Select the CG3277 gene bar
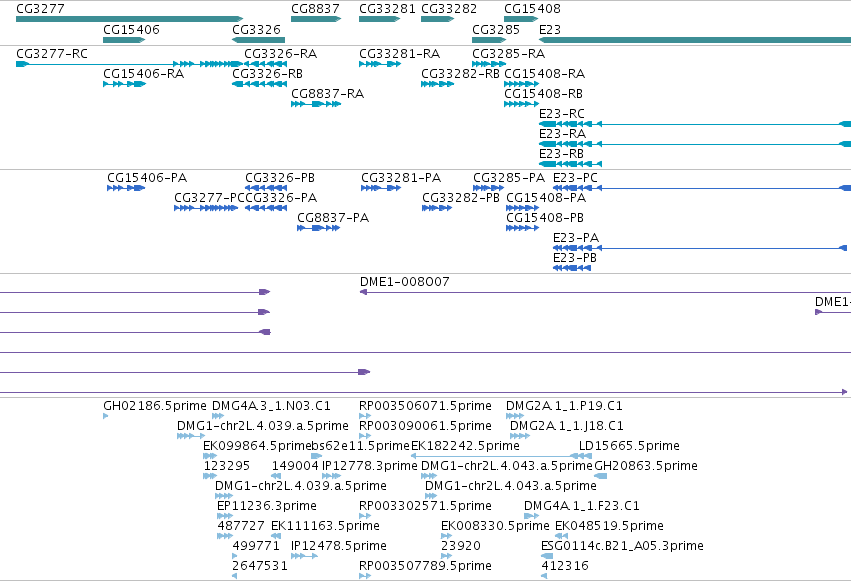The height and width of the screenshot is (581, 851). tap(129, 19)
